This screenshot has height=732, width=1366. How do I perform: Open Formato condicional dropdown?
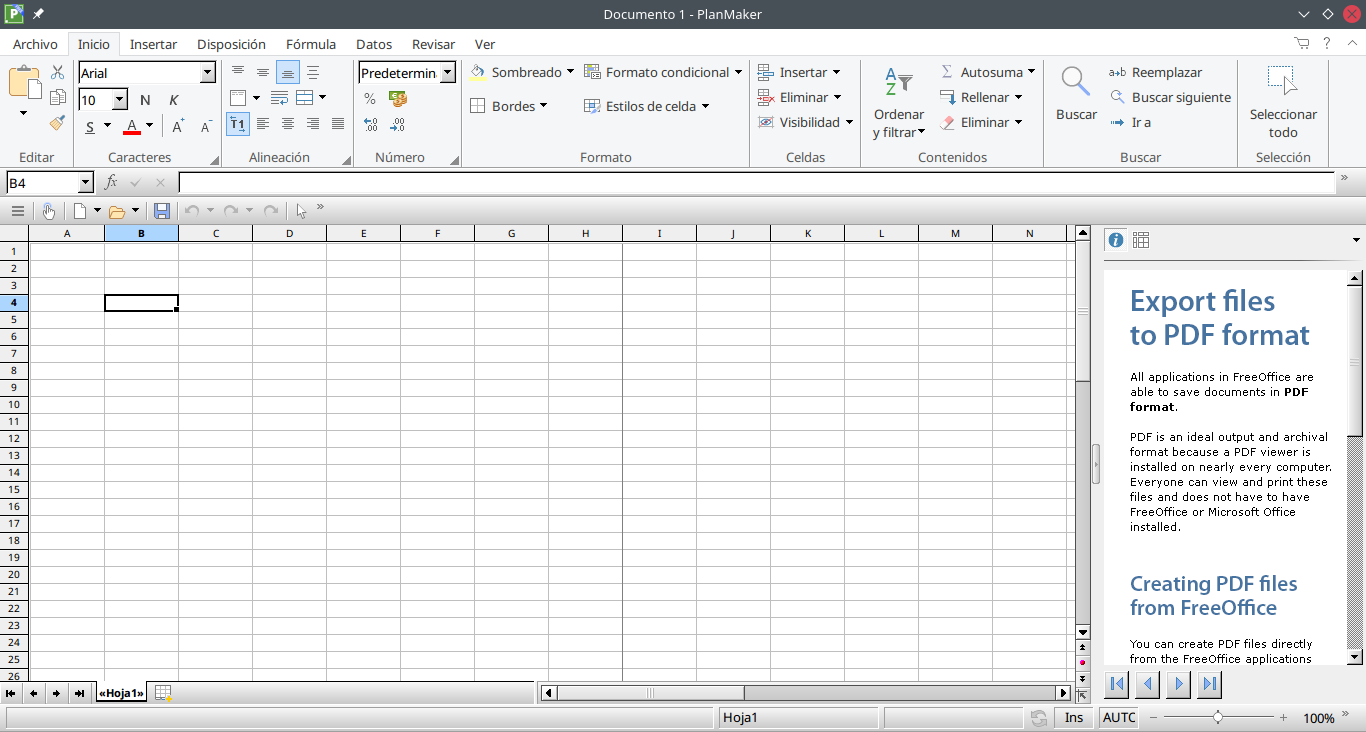738,72
